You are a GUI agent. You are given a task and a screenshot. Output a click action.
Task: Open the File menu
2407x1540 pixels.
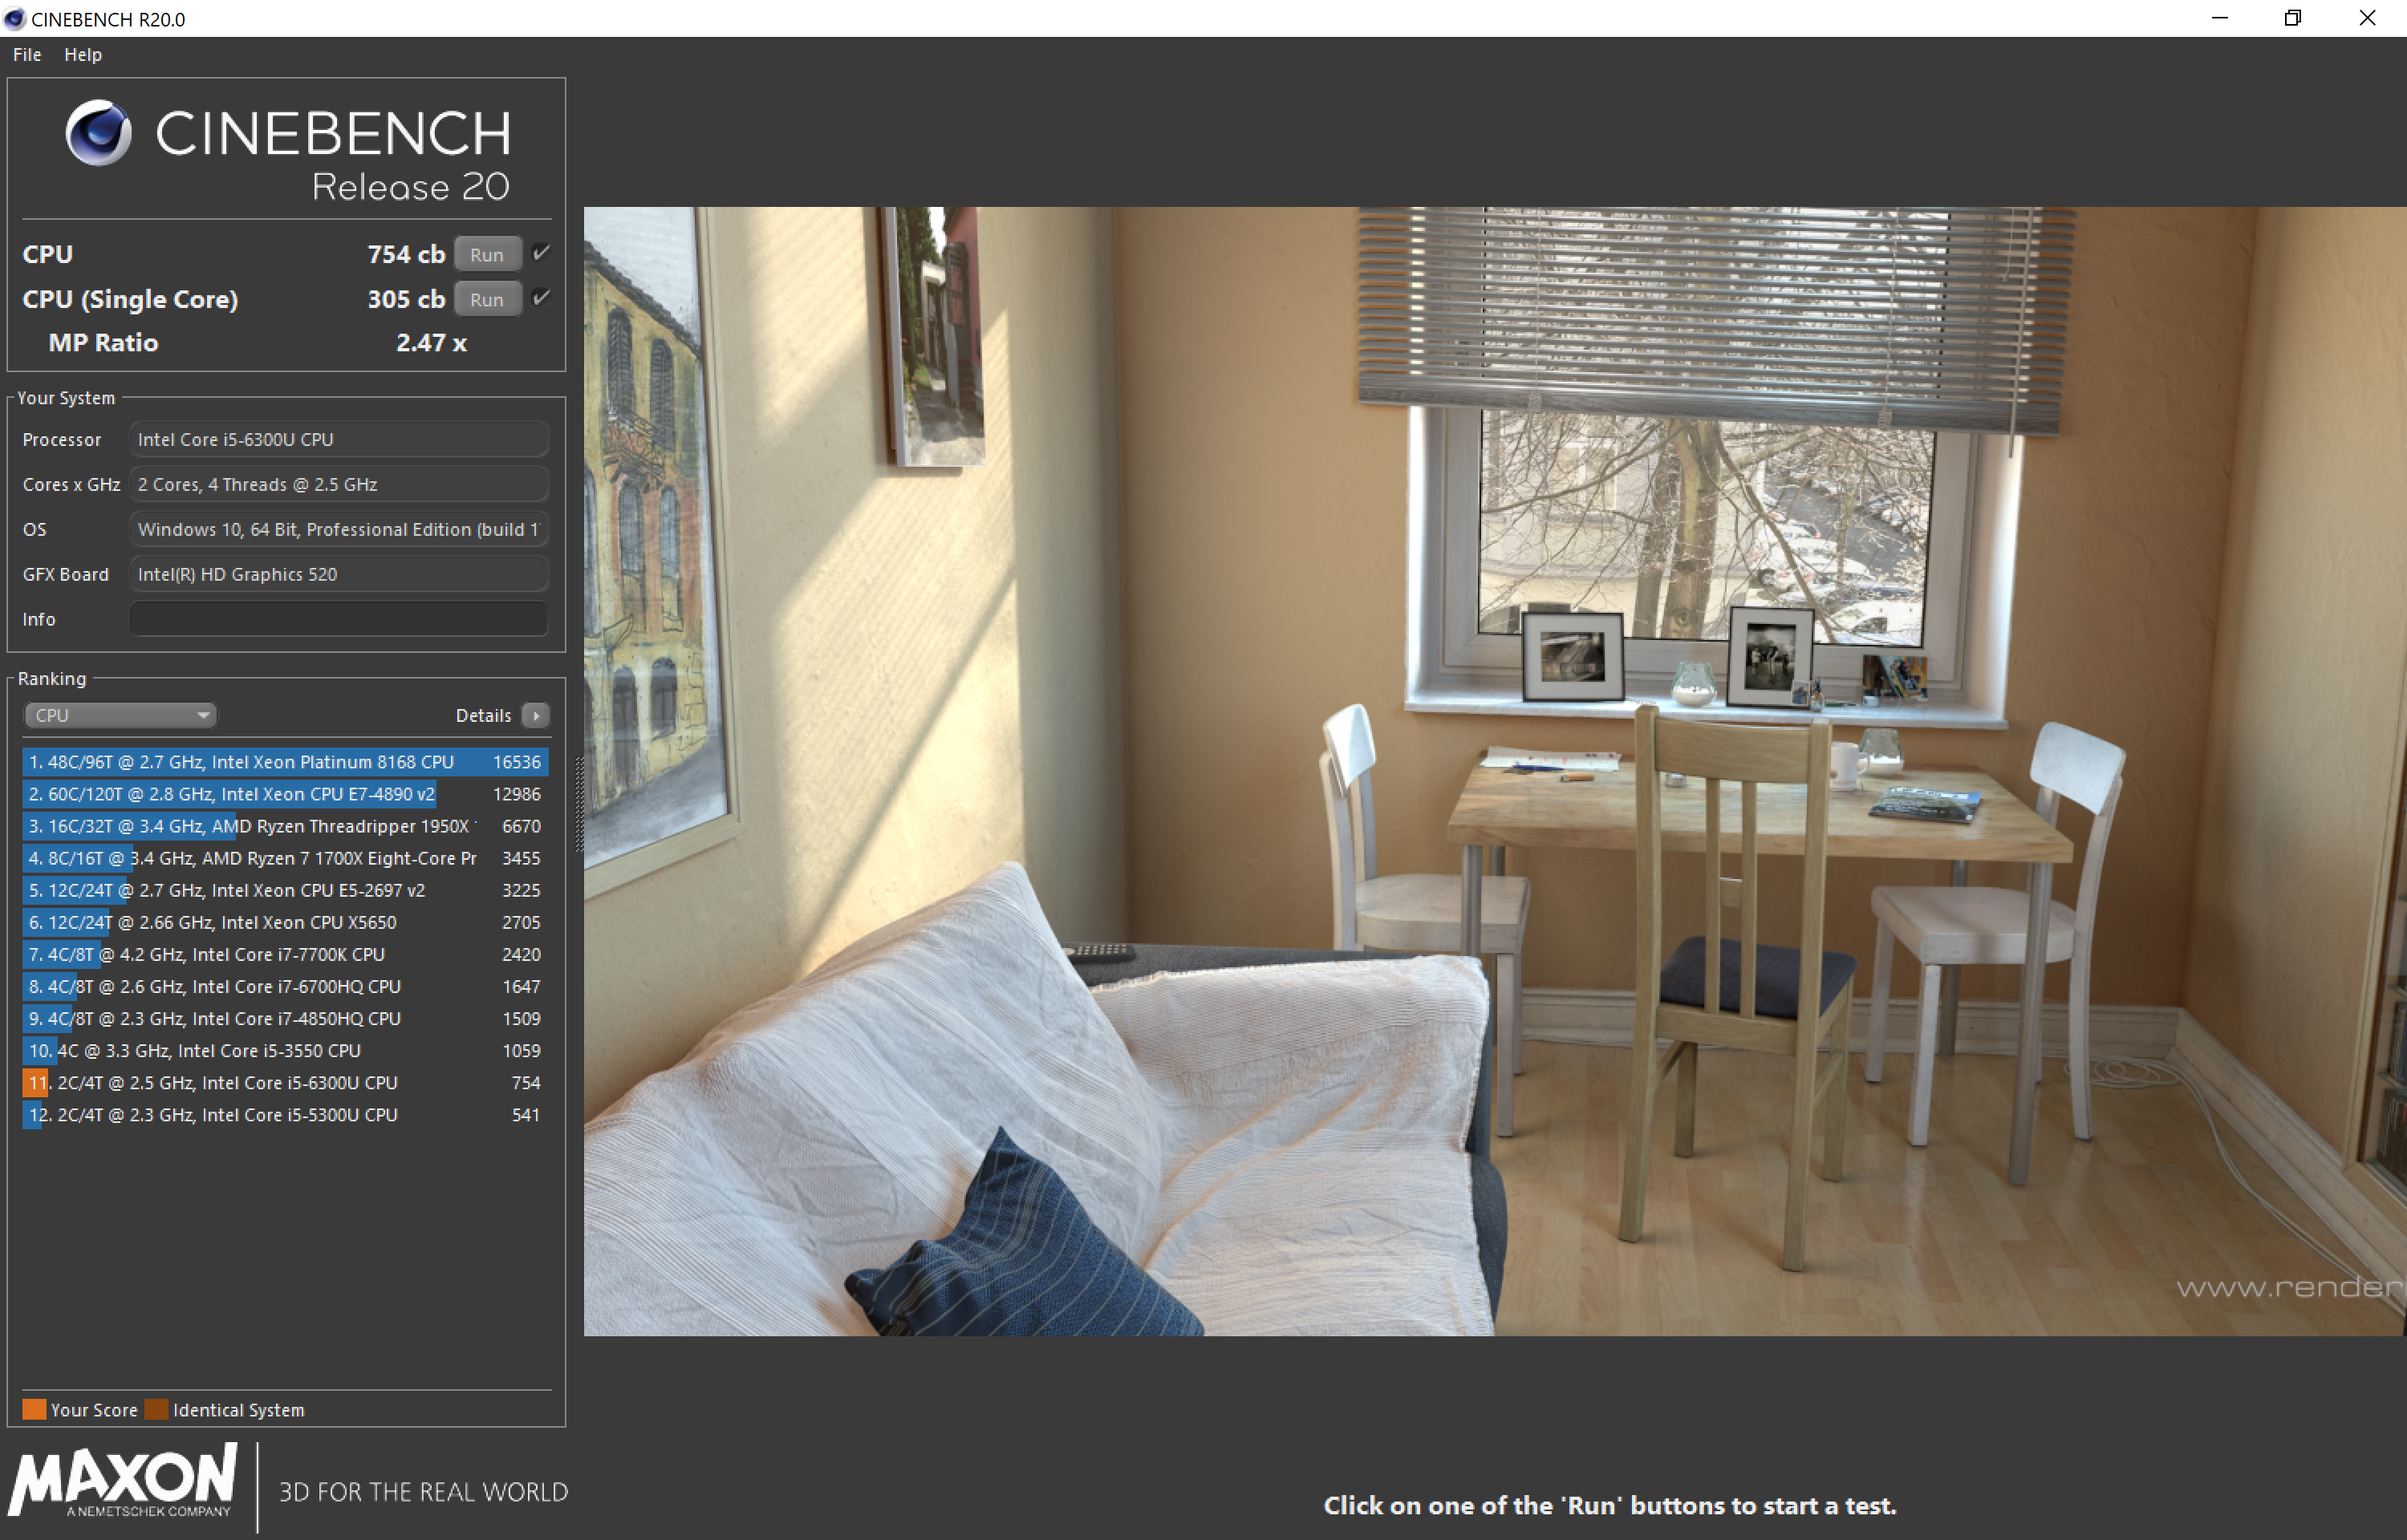pos(27,55)
